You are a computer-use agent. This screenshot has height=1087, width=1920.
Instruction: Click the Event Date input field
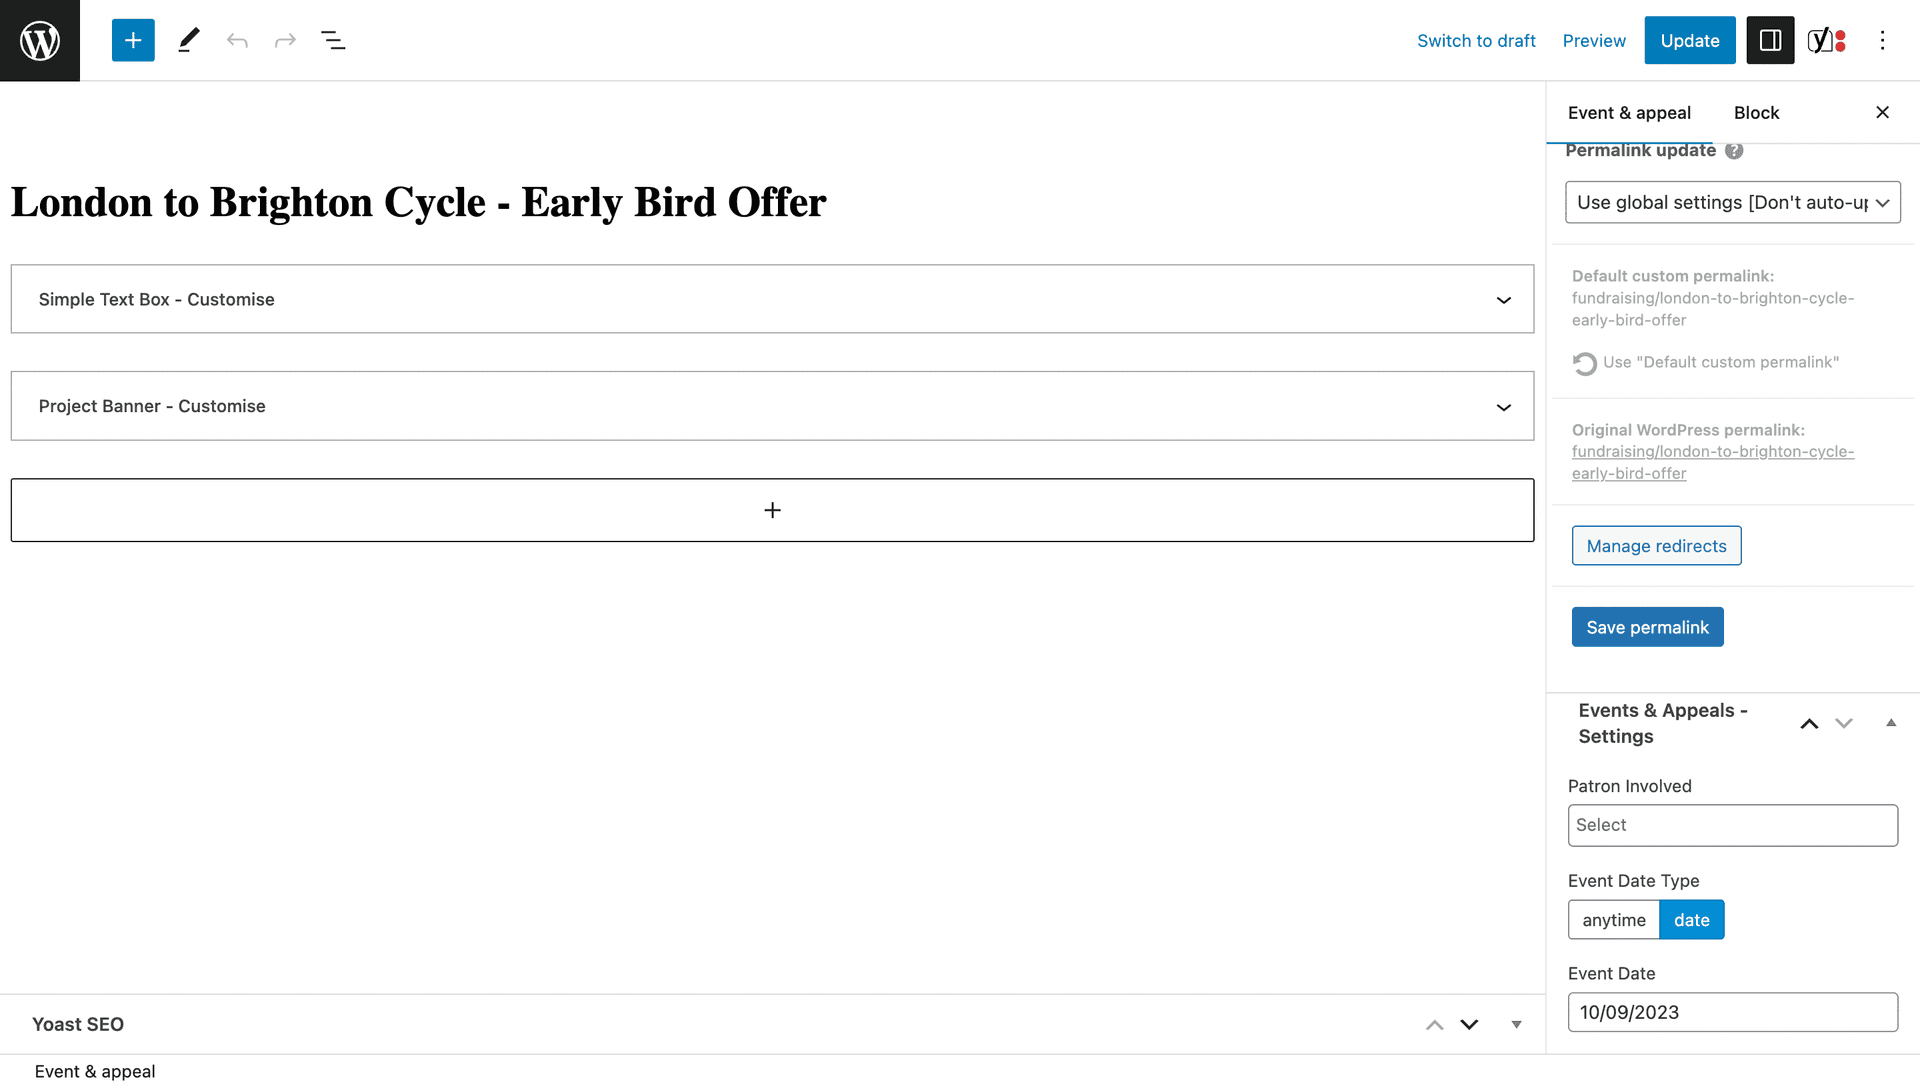point(1732,1012)
